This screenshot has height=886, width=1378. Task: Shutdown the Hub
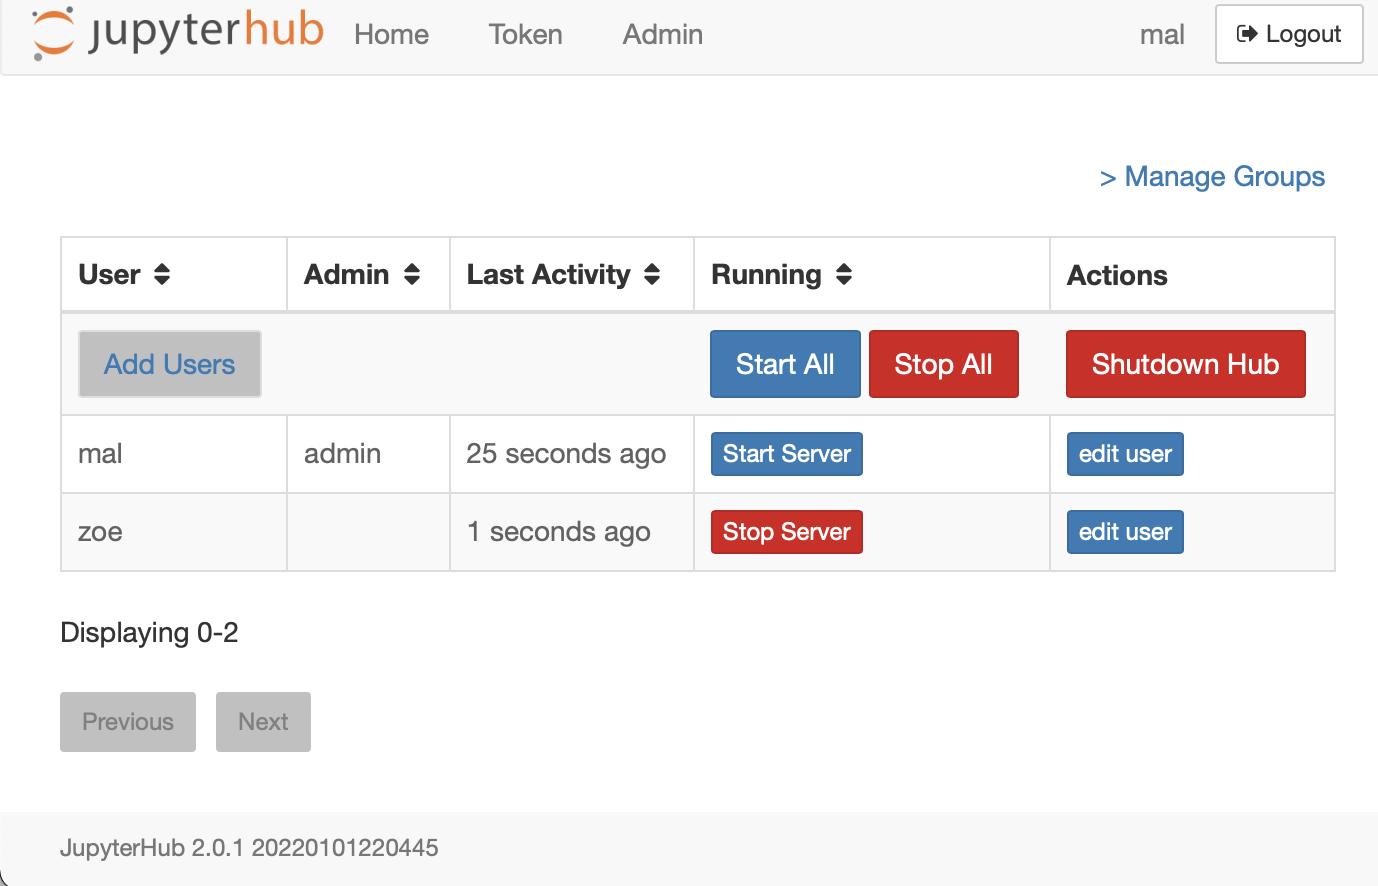pos(1185,363)
